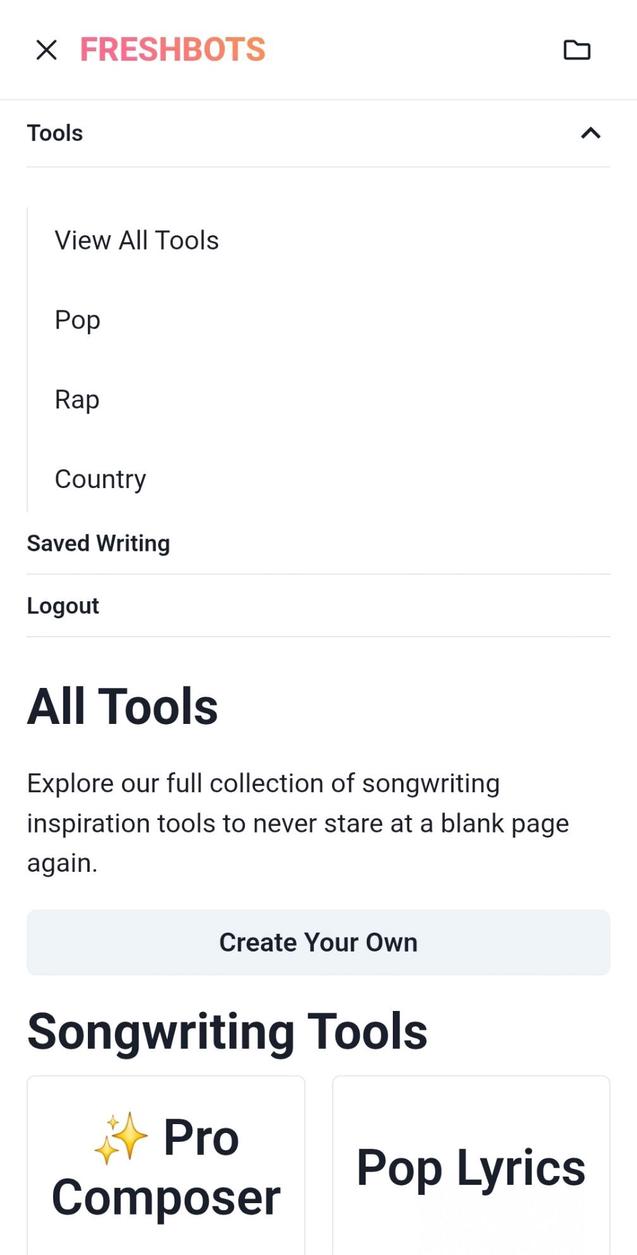Image resolution: width=637 pixels, height=1255 pixels.
Task: Click Logout
Action: point(63,605)
